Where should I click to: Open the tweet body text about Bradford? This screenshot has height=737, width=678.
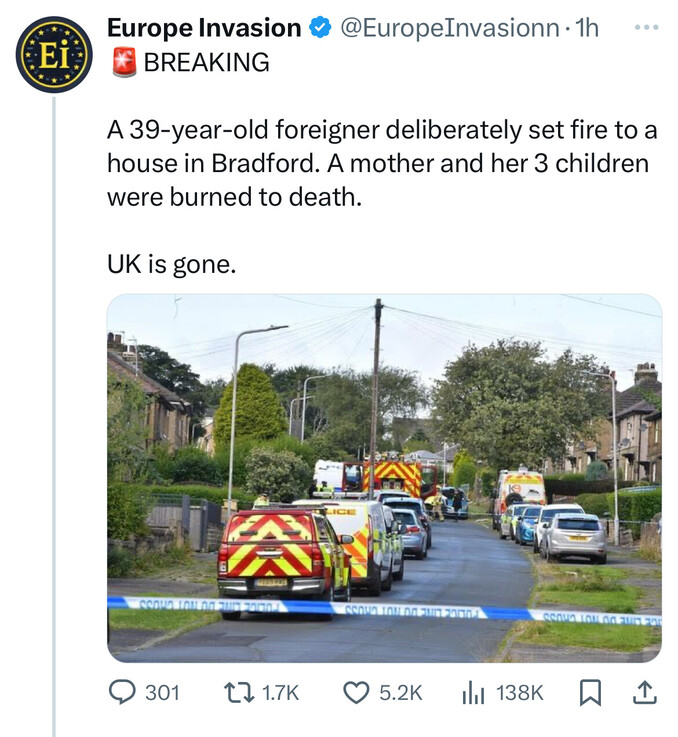(382, 163)
